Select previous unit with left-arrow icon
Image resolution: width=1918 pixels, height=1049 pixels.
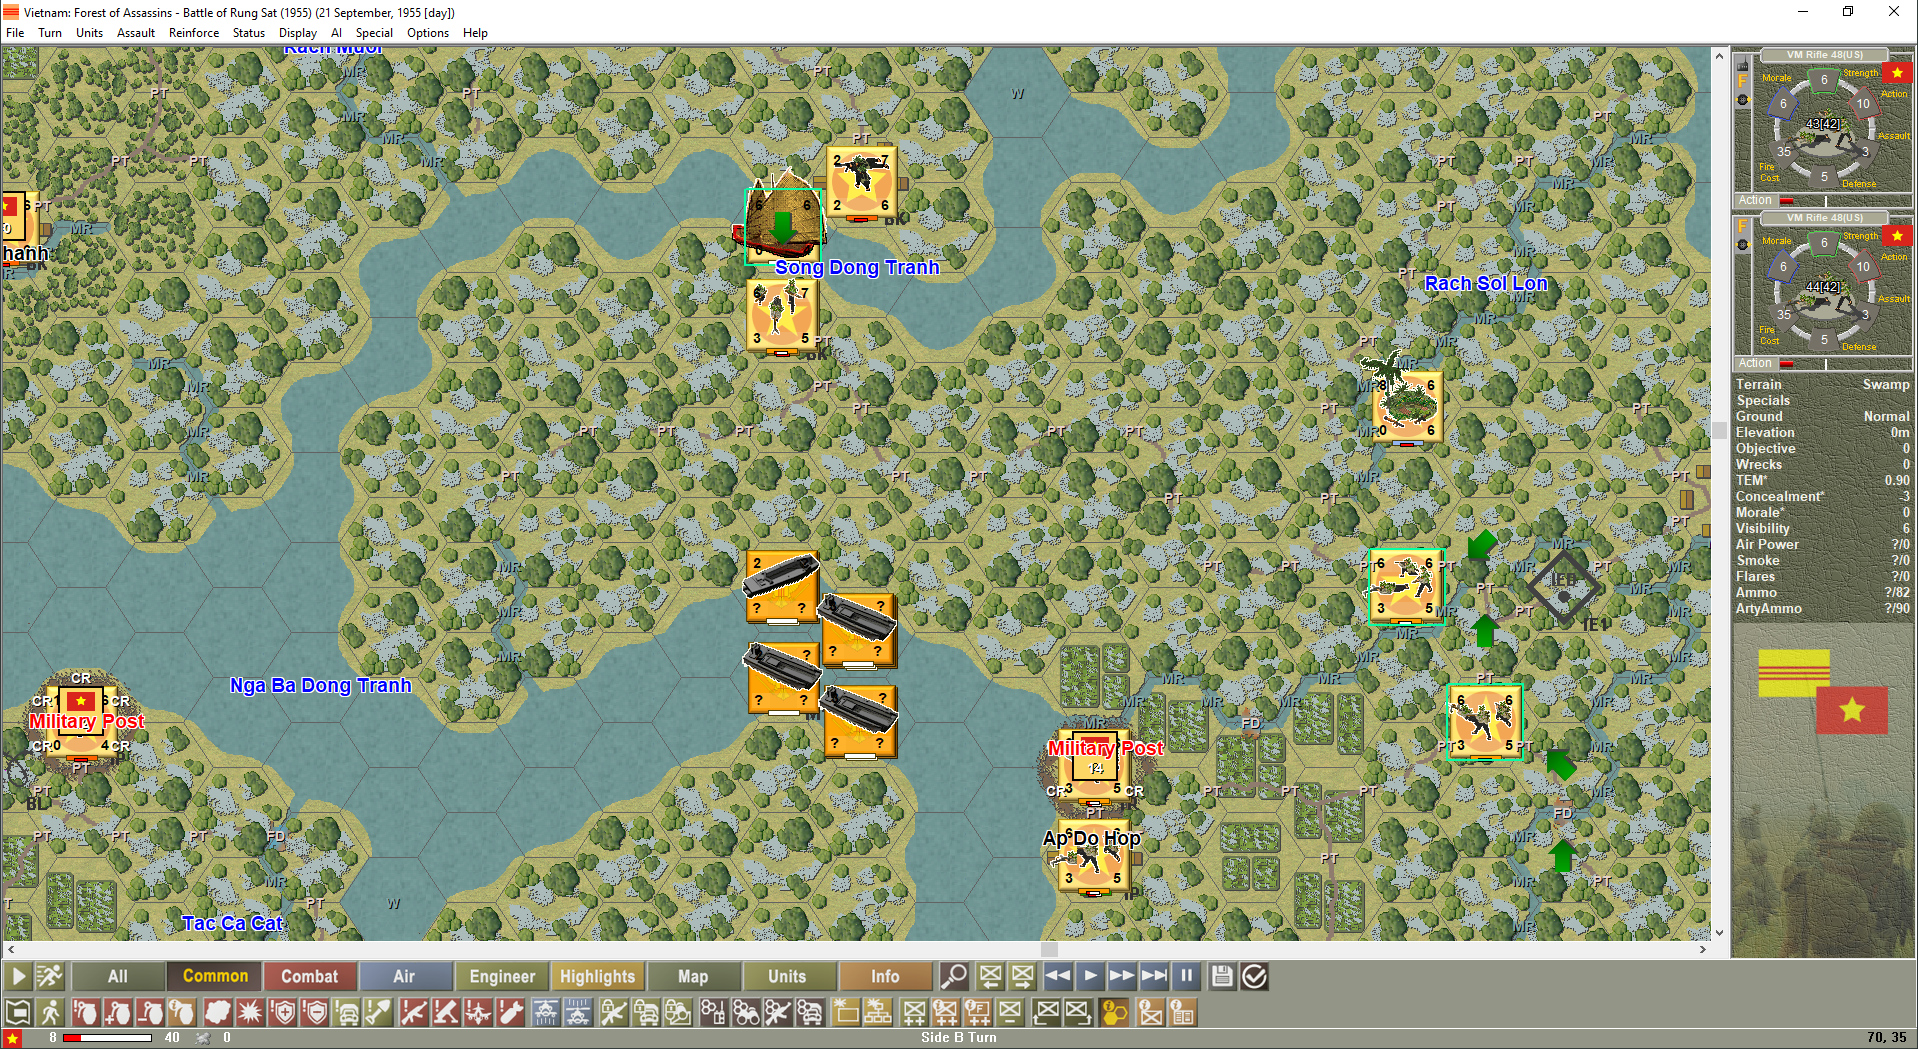[990, 976]
